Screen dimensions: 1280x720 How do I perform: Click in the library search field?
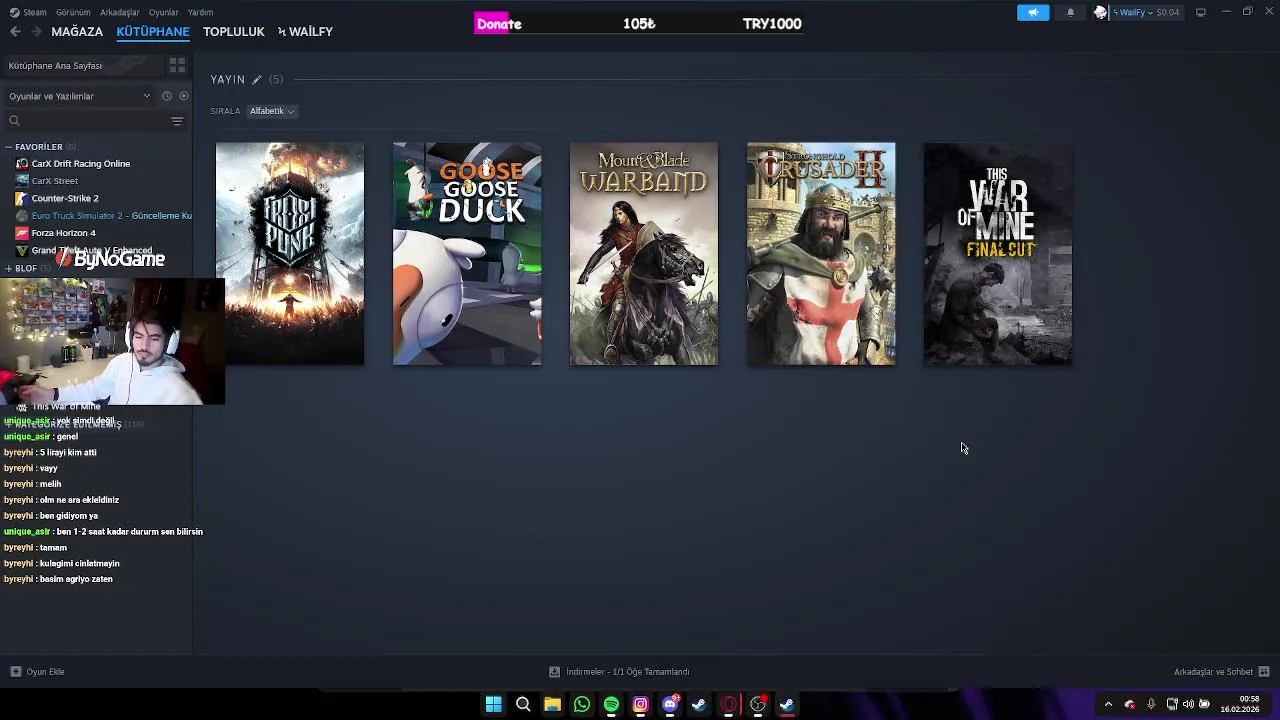tap(95, 121)
